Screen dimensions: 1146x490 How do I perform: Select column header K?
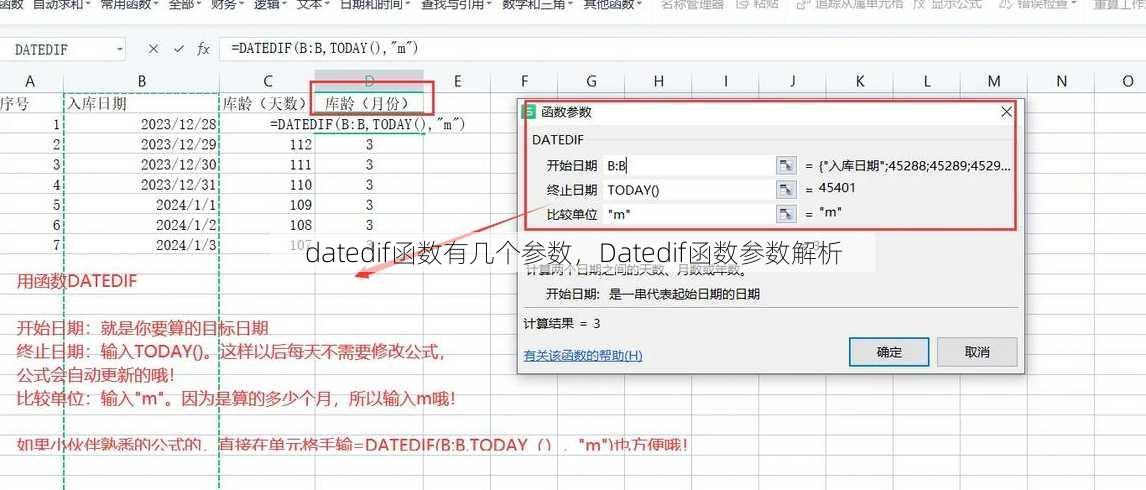[860, 81]
